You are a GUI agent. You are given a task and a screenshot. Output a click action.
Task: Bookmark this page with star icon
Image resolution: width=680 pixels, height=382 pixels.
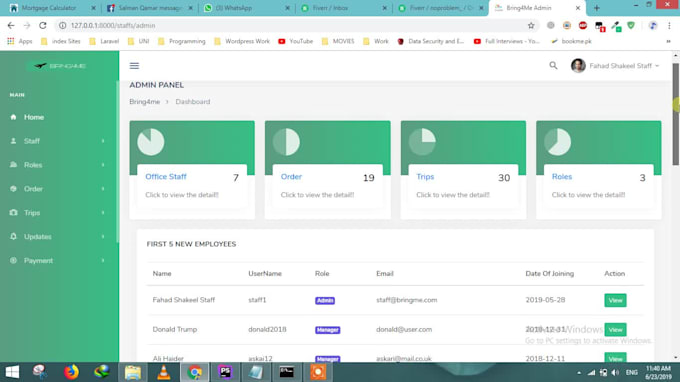531,26
